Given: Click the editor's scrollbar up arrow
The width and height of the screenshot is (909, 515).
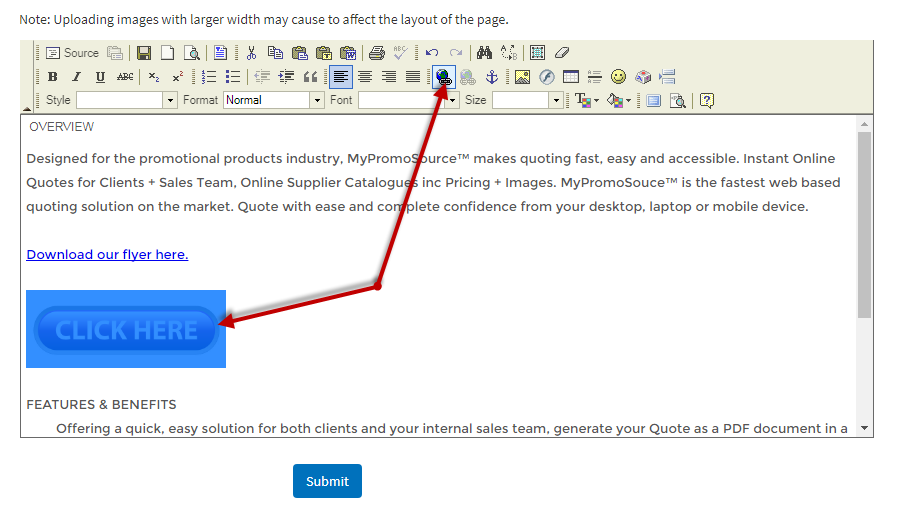Looking at the screenshot, I should click(864, 124).
